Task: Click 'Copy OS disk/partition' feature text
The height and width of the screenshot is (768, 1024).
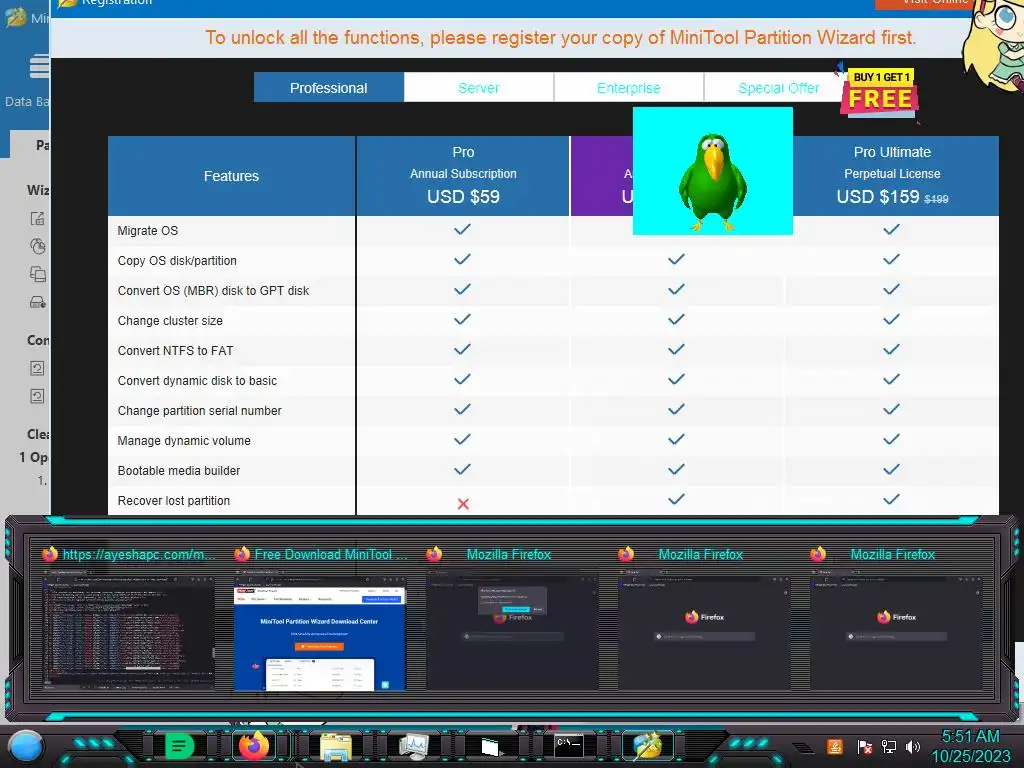Action: click(x=177, y=261)
